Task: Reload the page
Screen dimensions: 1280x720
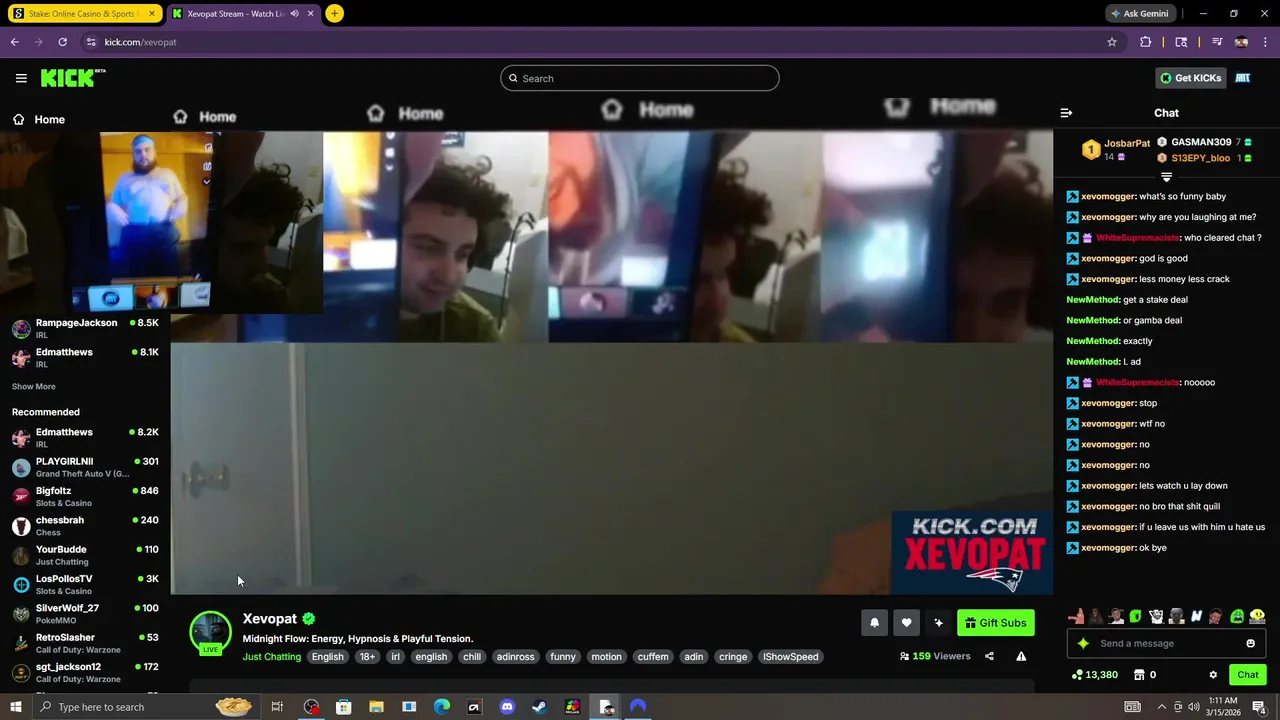Action: pos(62,42)
